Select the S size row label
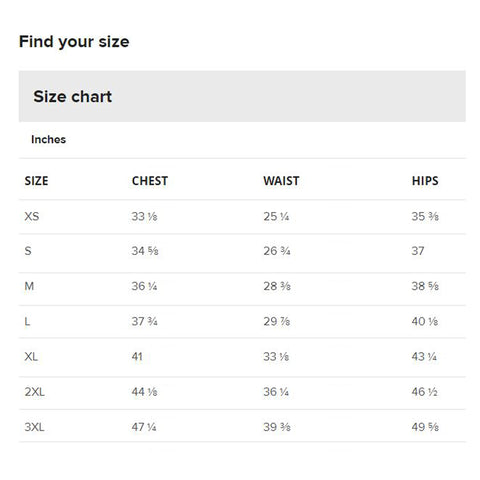This screenshot has width=480, height=480. (28, 251)
